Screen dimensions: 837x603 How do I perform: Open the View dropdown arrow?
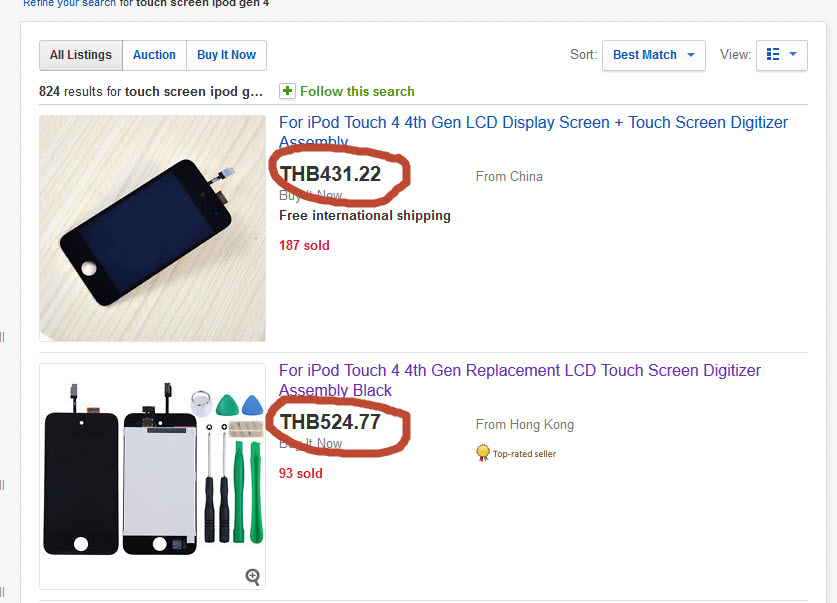(794, 55)
